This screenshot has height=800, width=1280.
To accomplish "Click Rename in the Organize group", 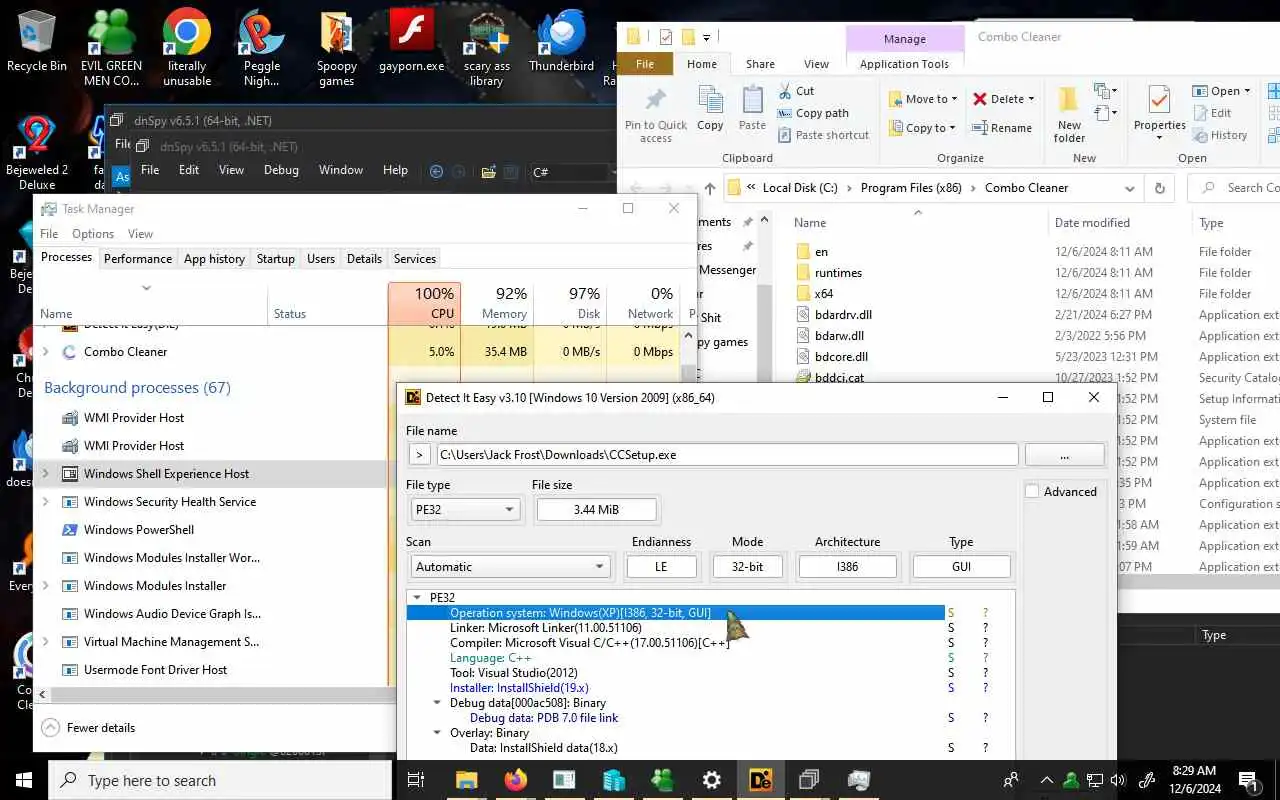I will click(1002, 128).
